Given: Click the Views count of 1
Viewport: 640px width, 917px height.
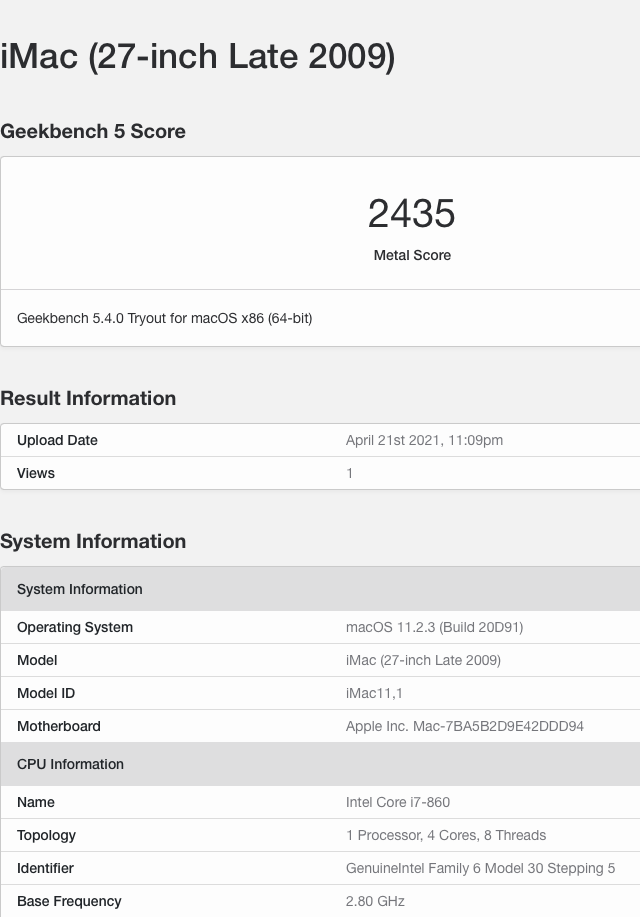Looking at the screenshot, I should pyautogui.click(x=349, y=473).
